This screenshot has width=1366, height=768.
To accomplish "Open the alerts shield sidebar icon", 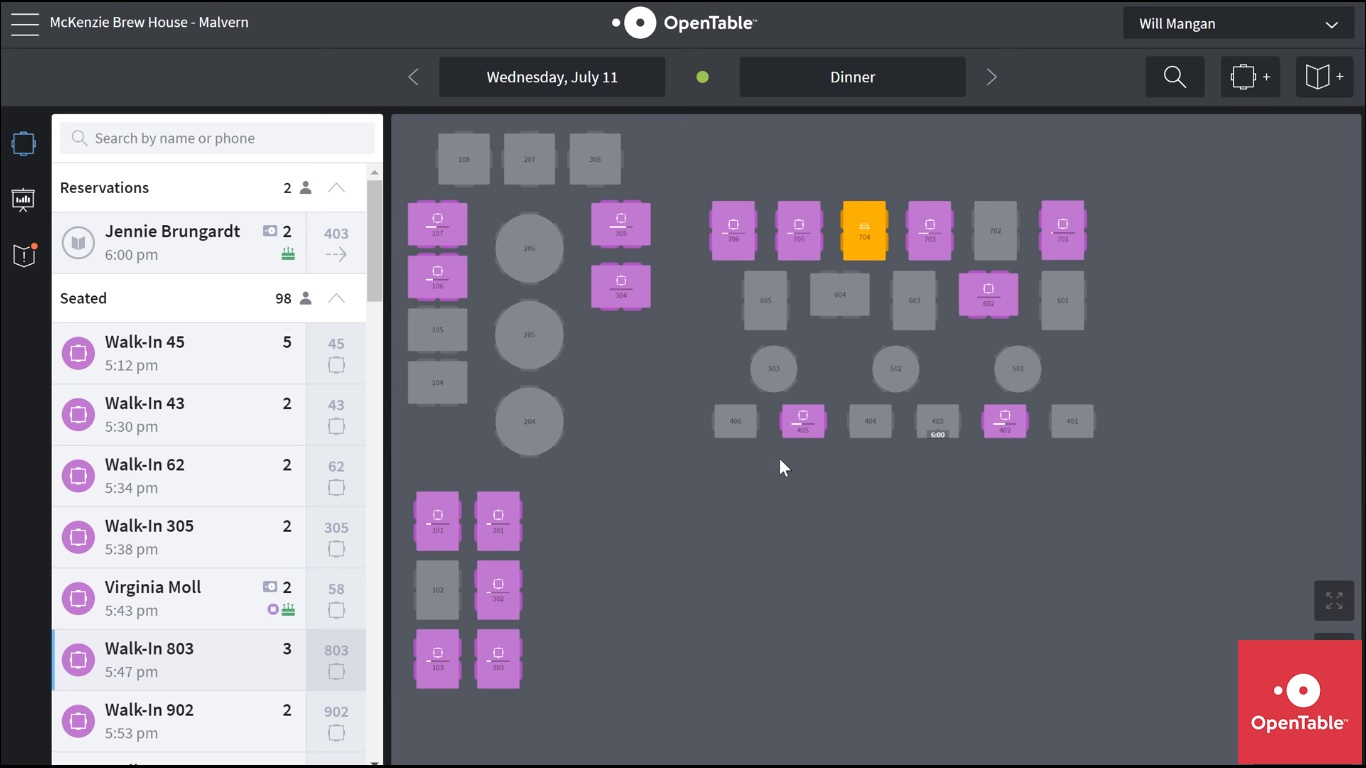I will pyautogui.click(x=24, y=255).
